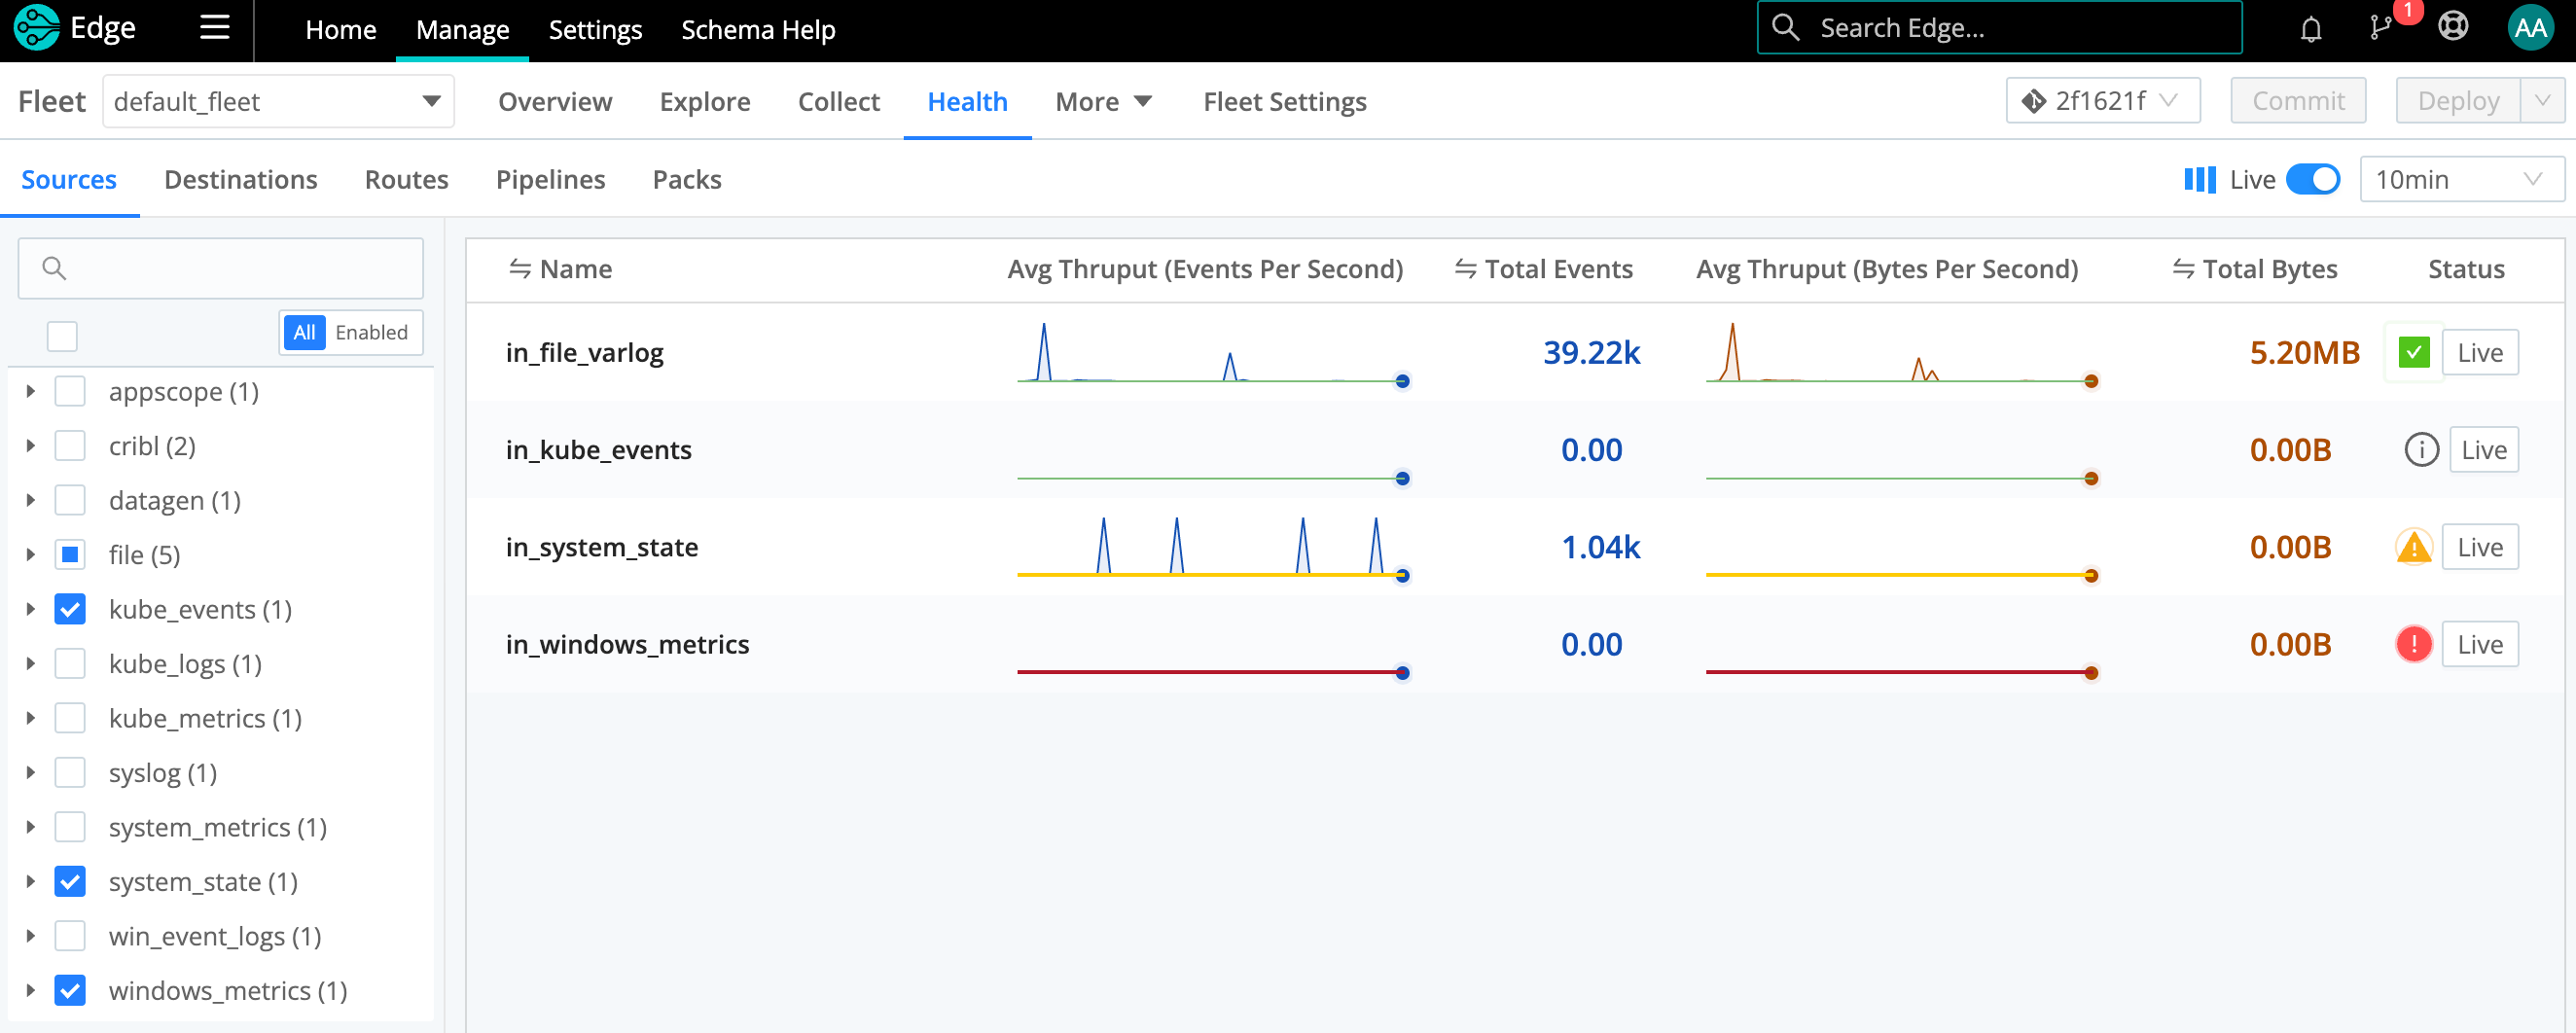Click the red error icon for in_windows_metrics

tap(2413, 644)
